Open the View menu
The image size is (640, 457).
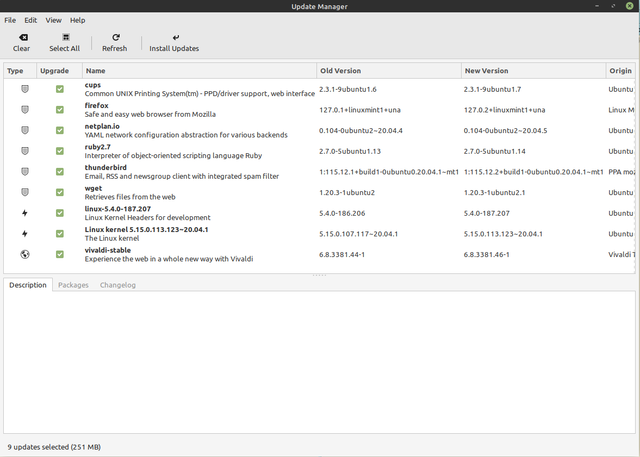[x=53, y=20]
